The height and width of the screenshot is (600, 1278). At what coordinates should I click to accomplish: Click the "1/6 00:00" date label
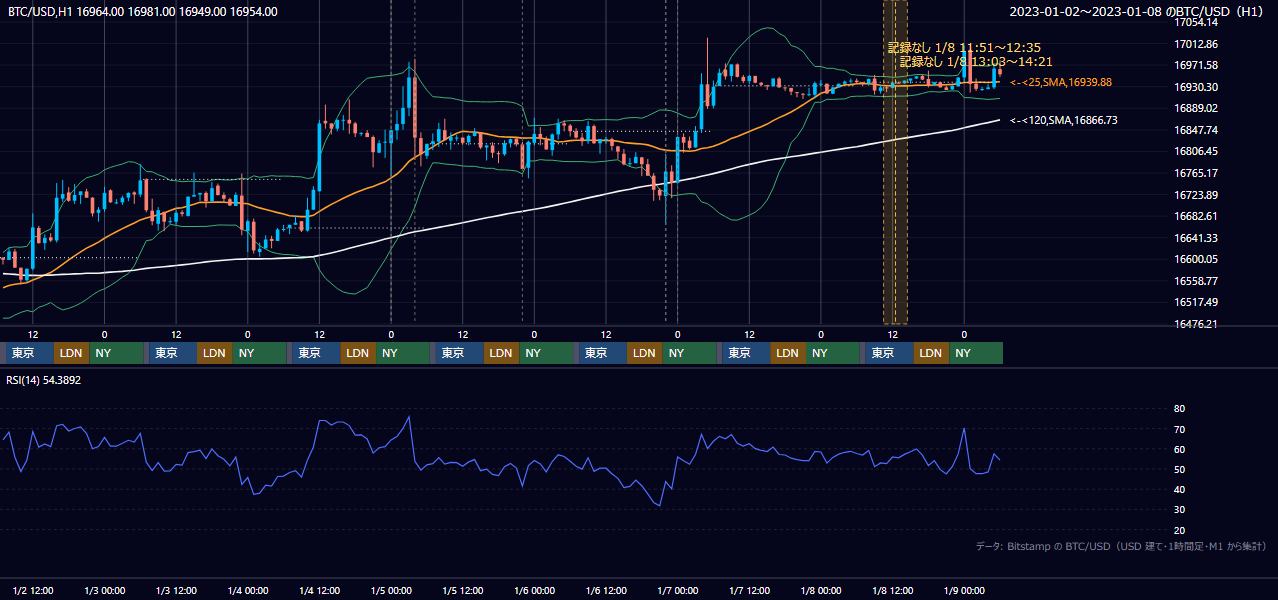coord(534,590)
